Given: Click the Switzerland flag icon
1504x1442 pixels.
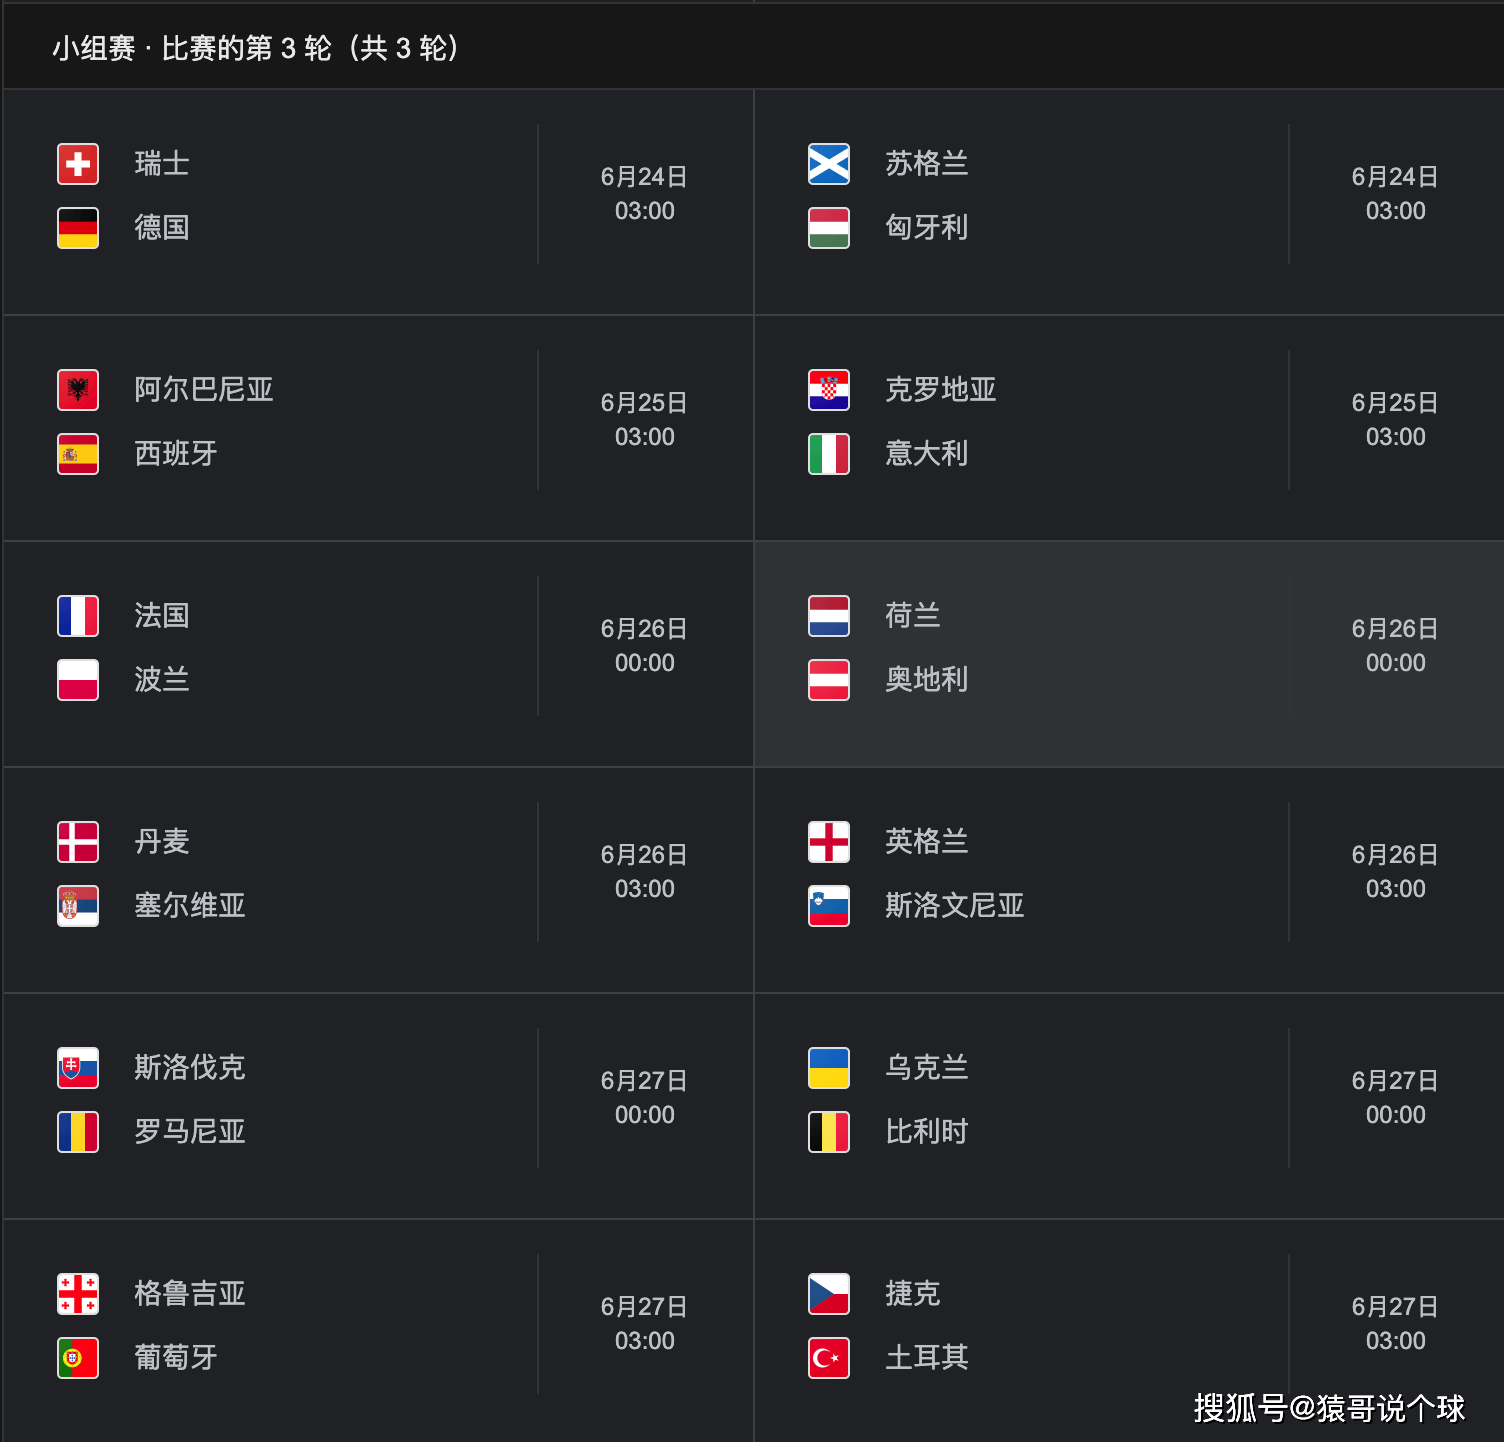Looking at the screenshot, I should (78, 164).
